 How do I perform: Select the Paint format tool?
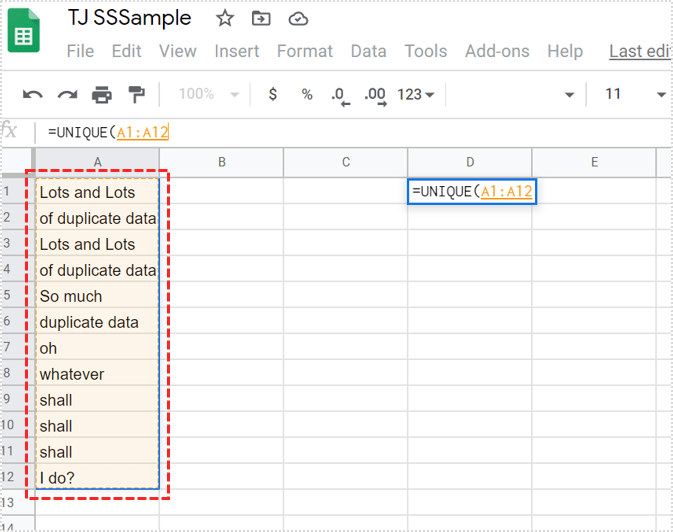136,95
